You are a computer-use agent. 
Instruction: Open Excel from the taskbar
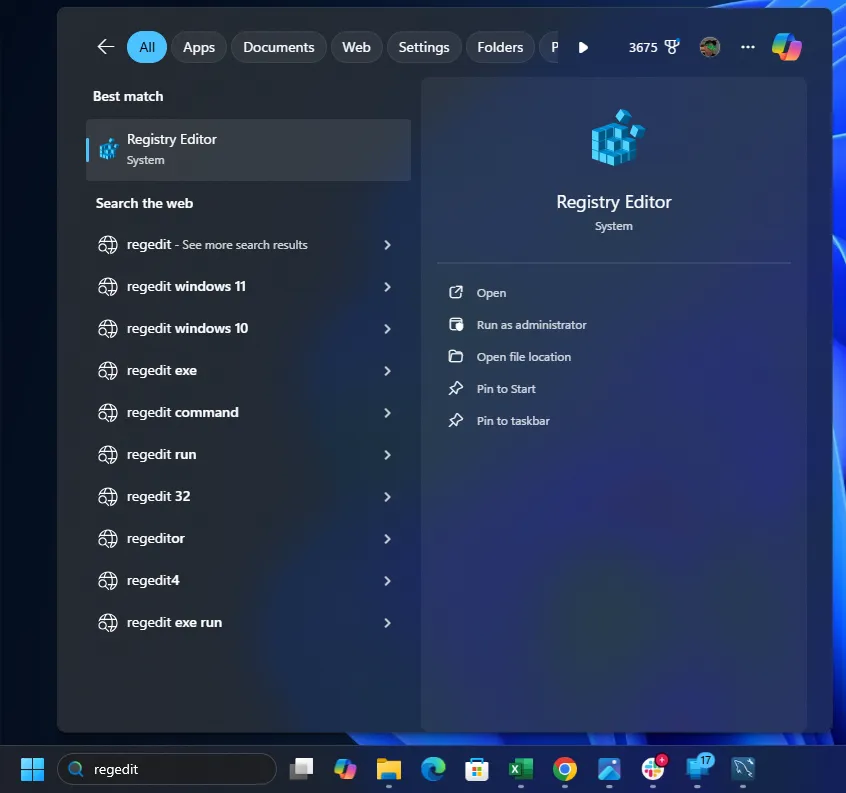pyautogui.click(x=520, y=769)
